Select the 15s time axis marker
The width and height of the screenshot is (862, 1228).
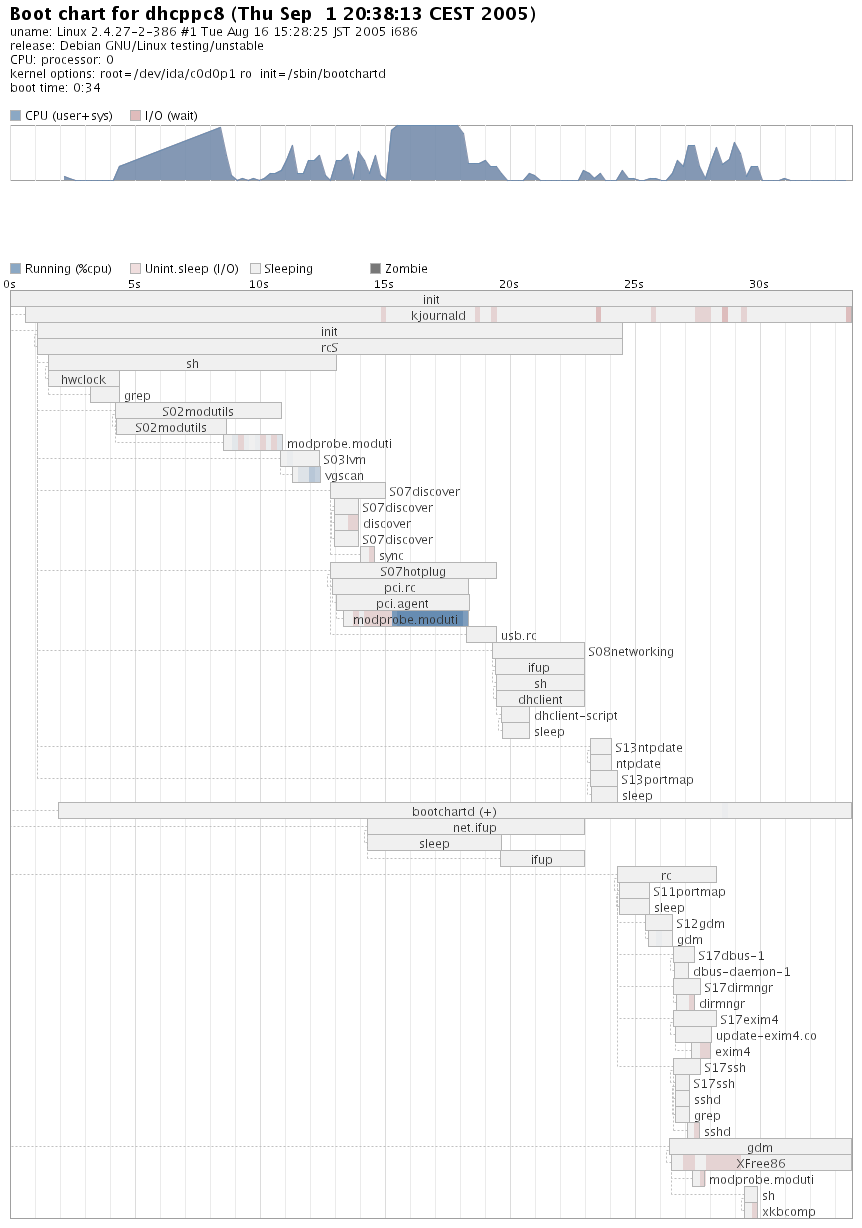[x=384, y=284]
